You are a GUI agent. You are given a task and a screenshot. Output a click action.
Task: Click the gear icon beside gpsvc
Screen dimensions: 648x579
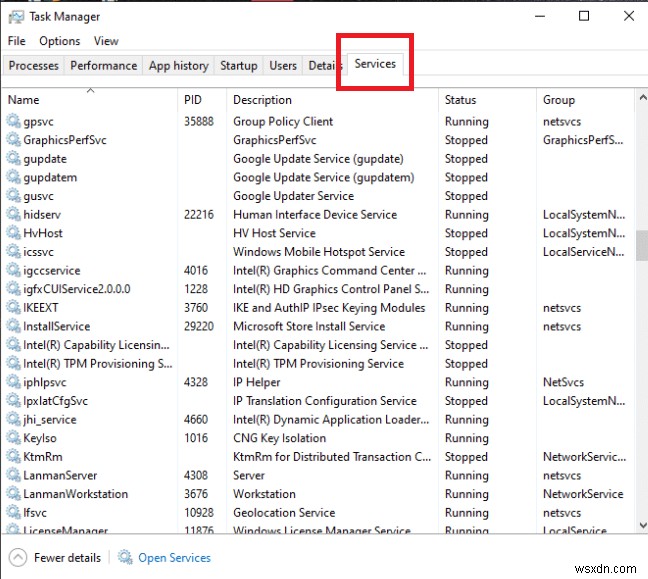[x=13, y=121]
